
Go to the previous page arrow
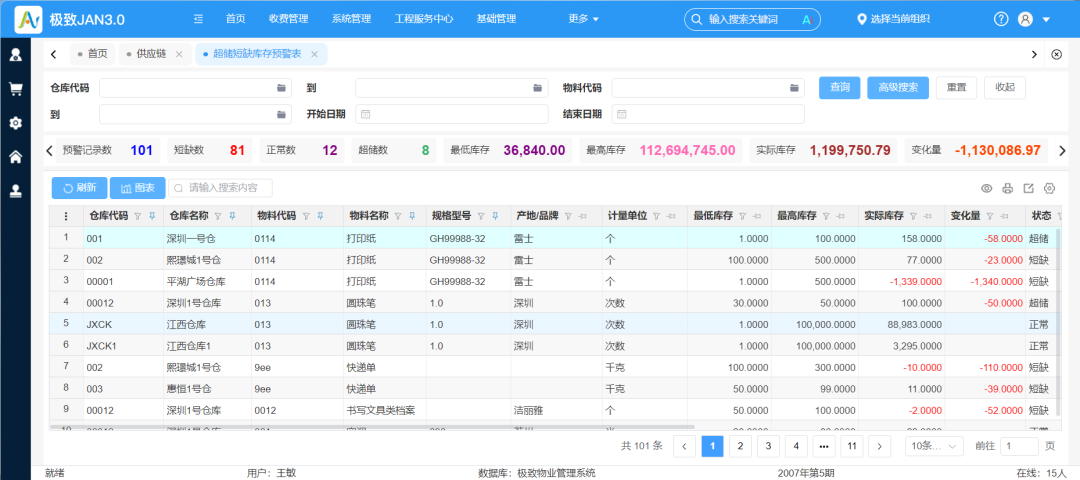(x=684, y=446)
